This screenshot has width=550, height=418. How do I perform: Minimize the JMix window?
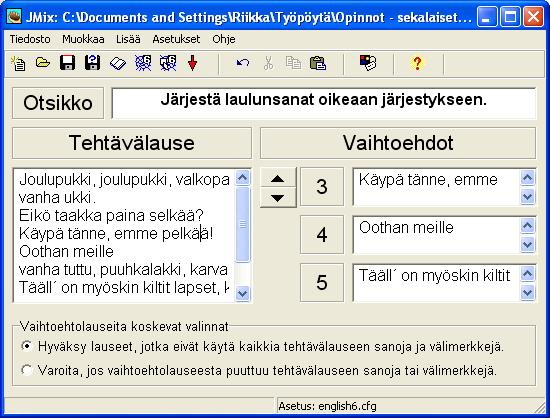tap(487, 16)
